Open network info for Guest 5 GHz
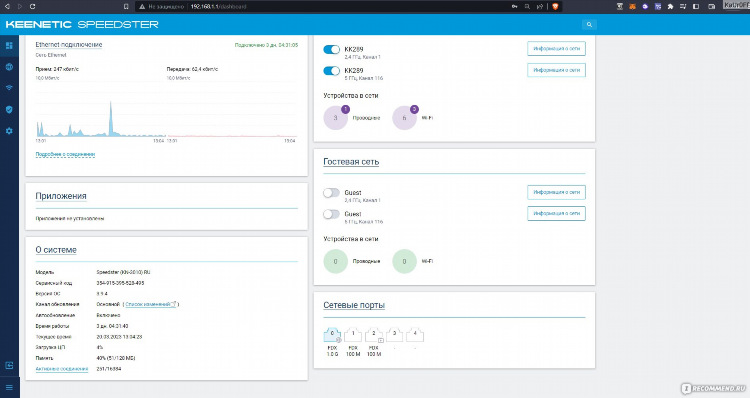The image size is (750, 398). click(x=556, y=213)
